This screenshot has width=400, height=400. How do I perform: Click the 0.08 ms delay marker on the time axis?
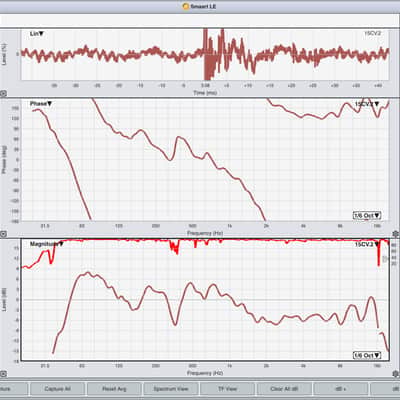[x=205, y=86]
